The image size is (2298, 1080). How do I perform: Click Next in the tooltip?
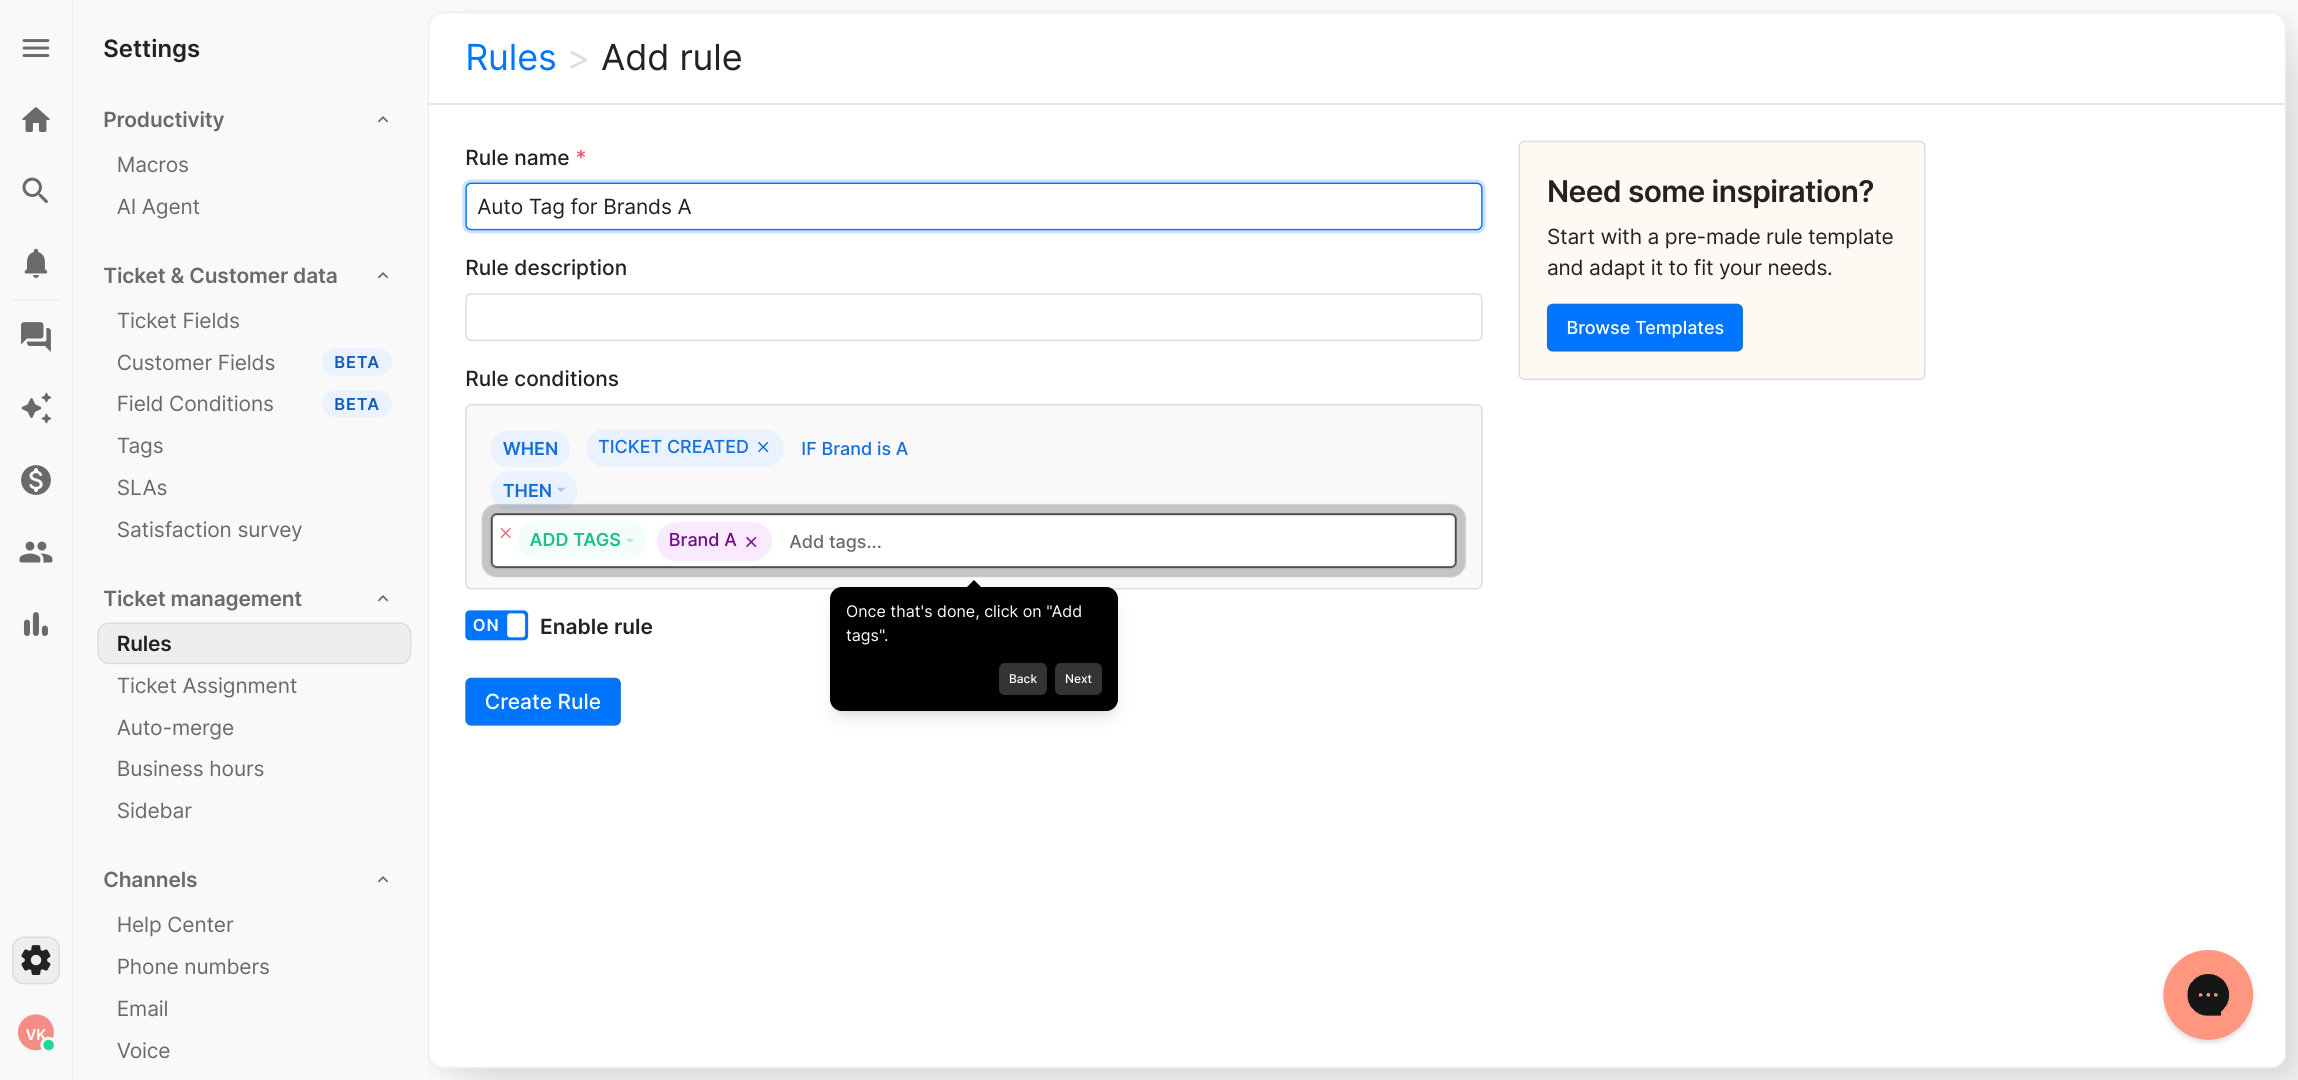coord(1078,679)
